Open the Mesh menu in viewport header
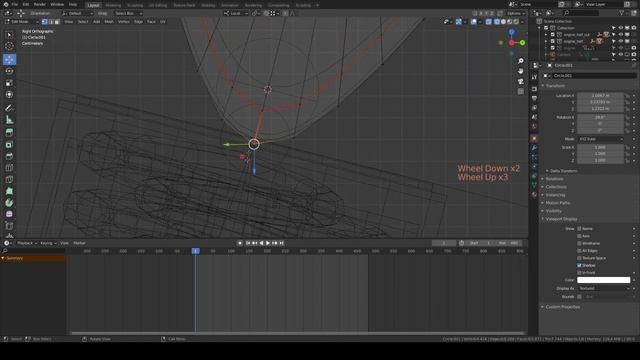 pyautogui.click(x=109, y=22)
